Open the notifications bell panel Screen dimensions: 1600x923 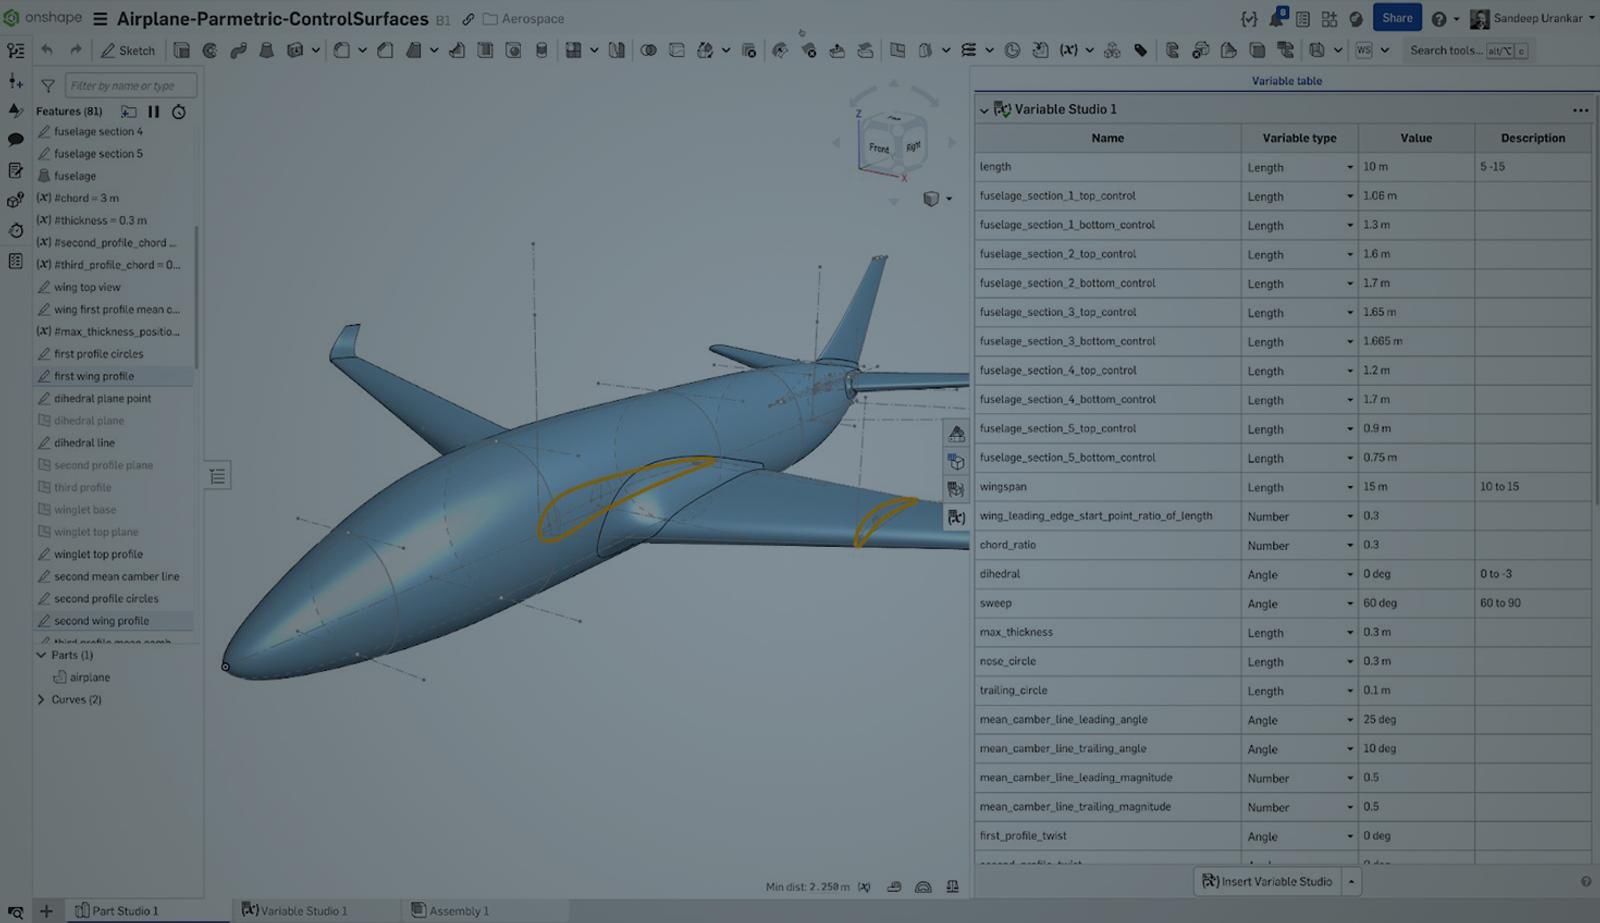click(1277, 16)
